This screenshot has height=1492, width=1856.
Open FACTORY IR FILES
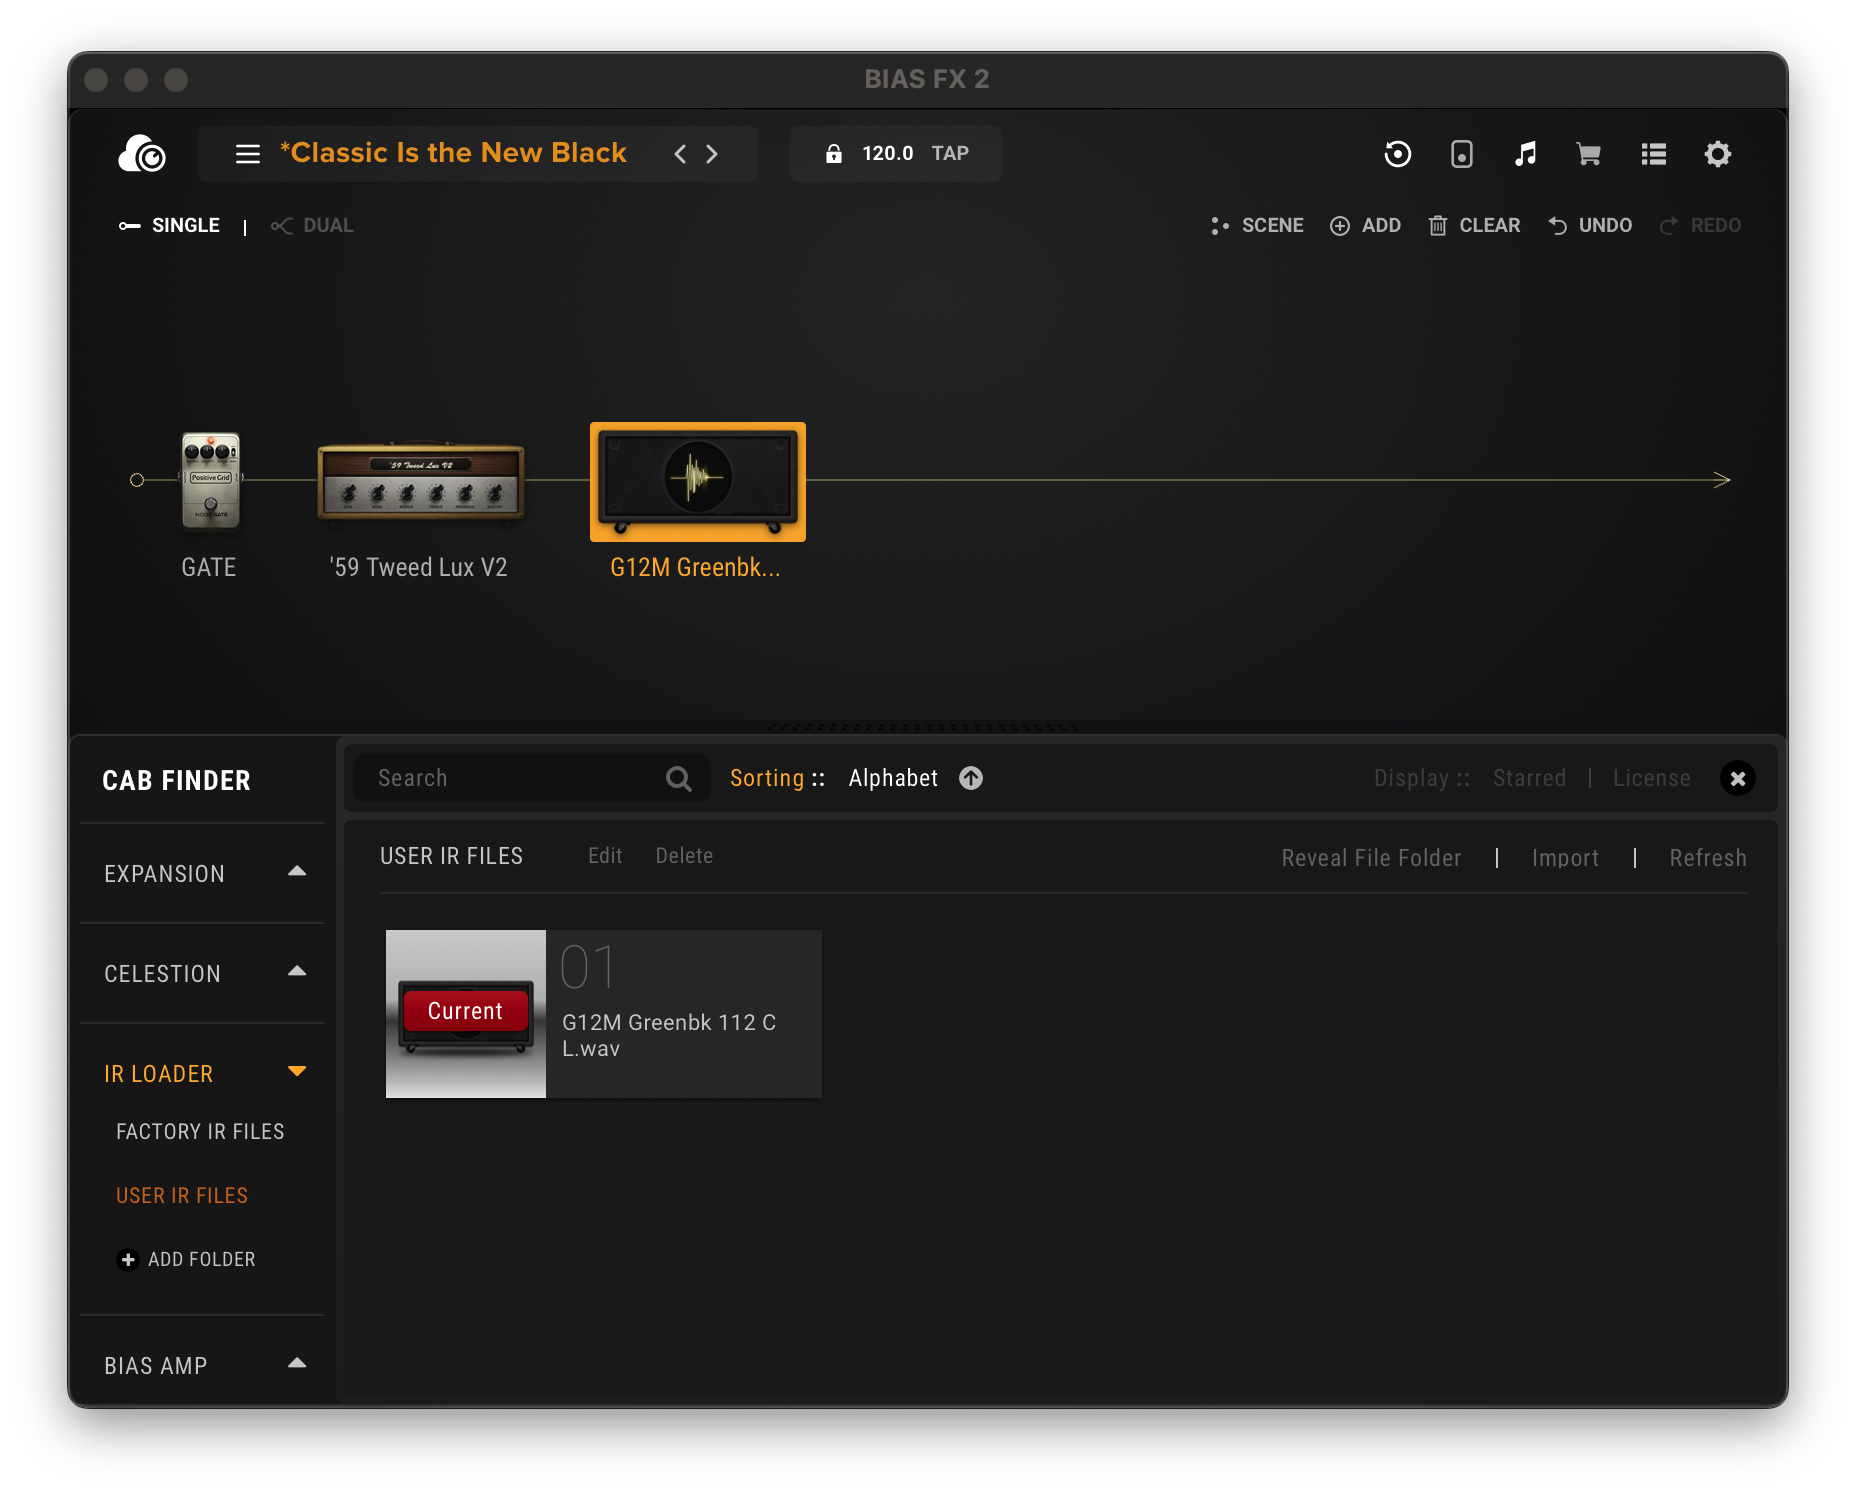pyautogui.click(x=200, y=1132)
